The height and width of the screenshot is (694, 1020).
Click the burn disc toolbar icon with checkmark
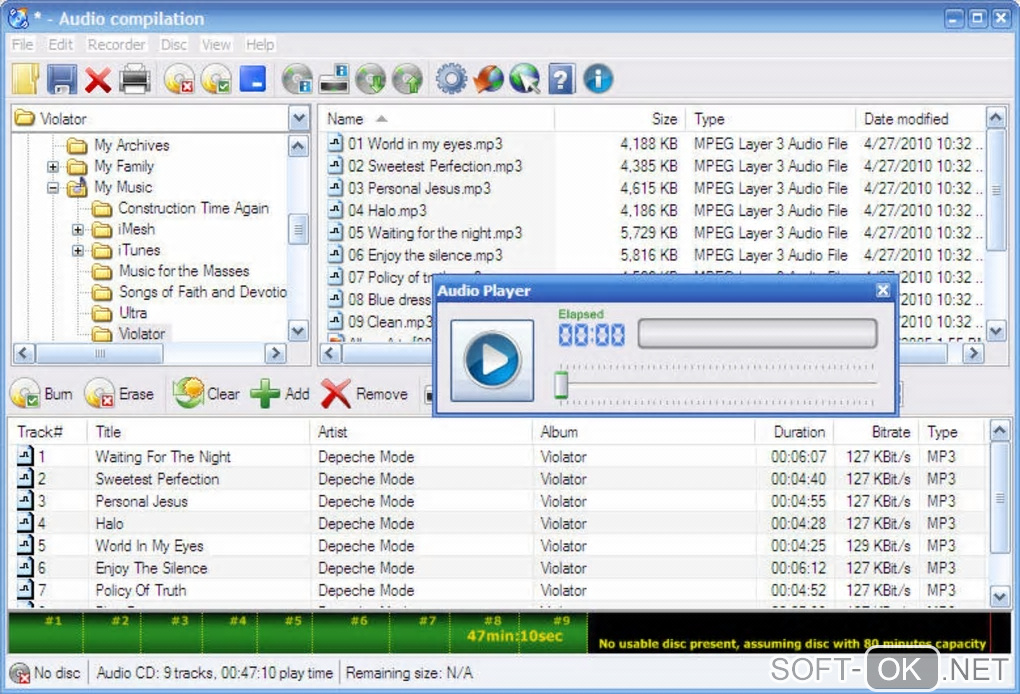215,79
